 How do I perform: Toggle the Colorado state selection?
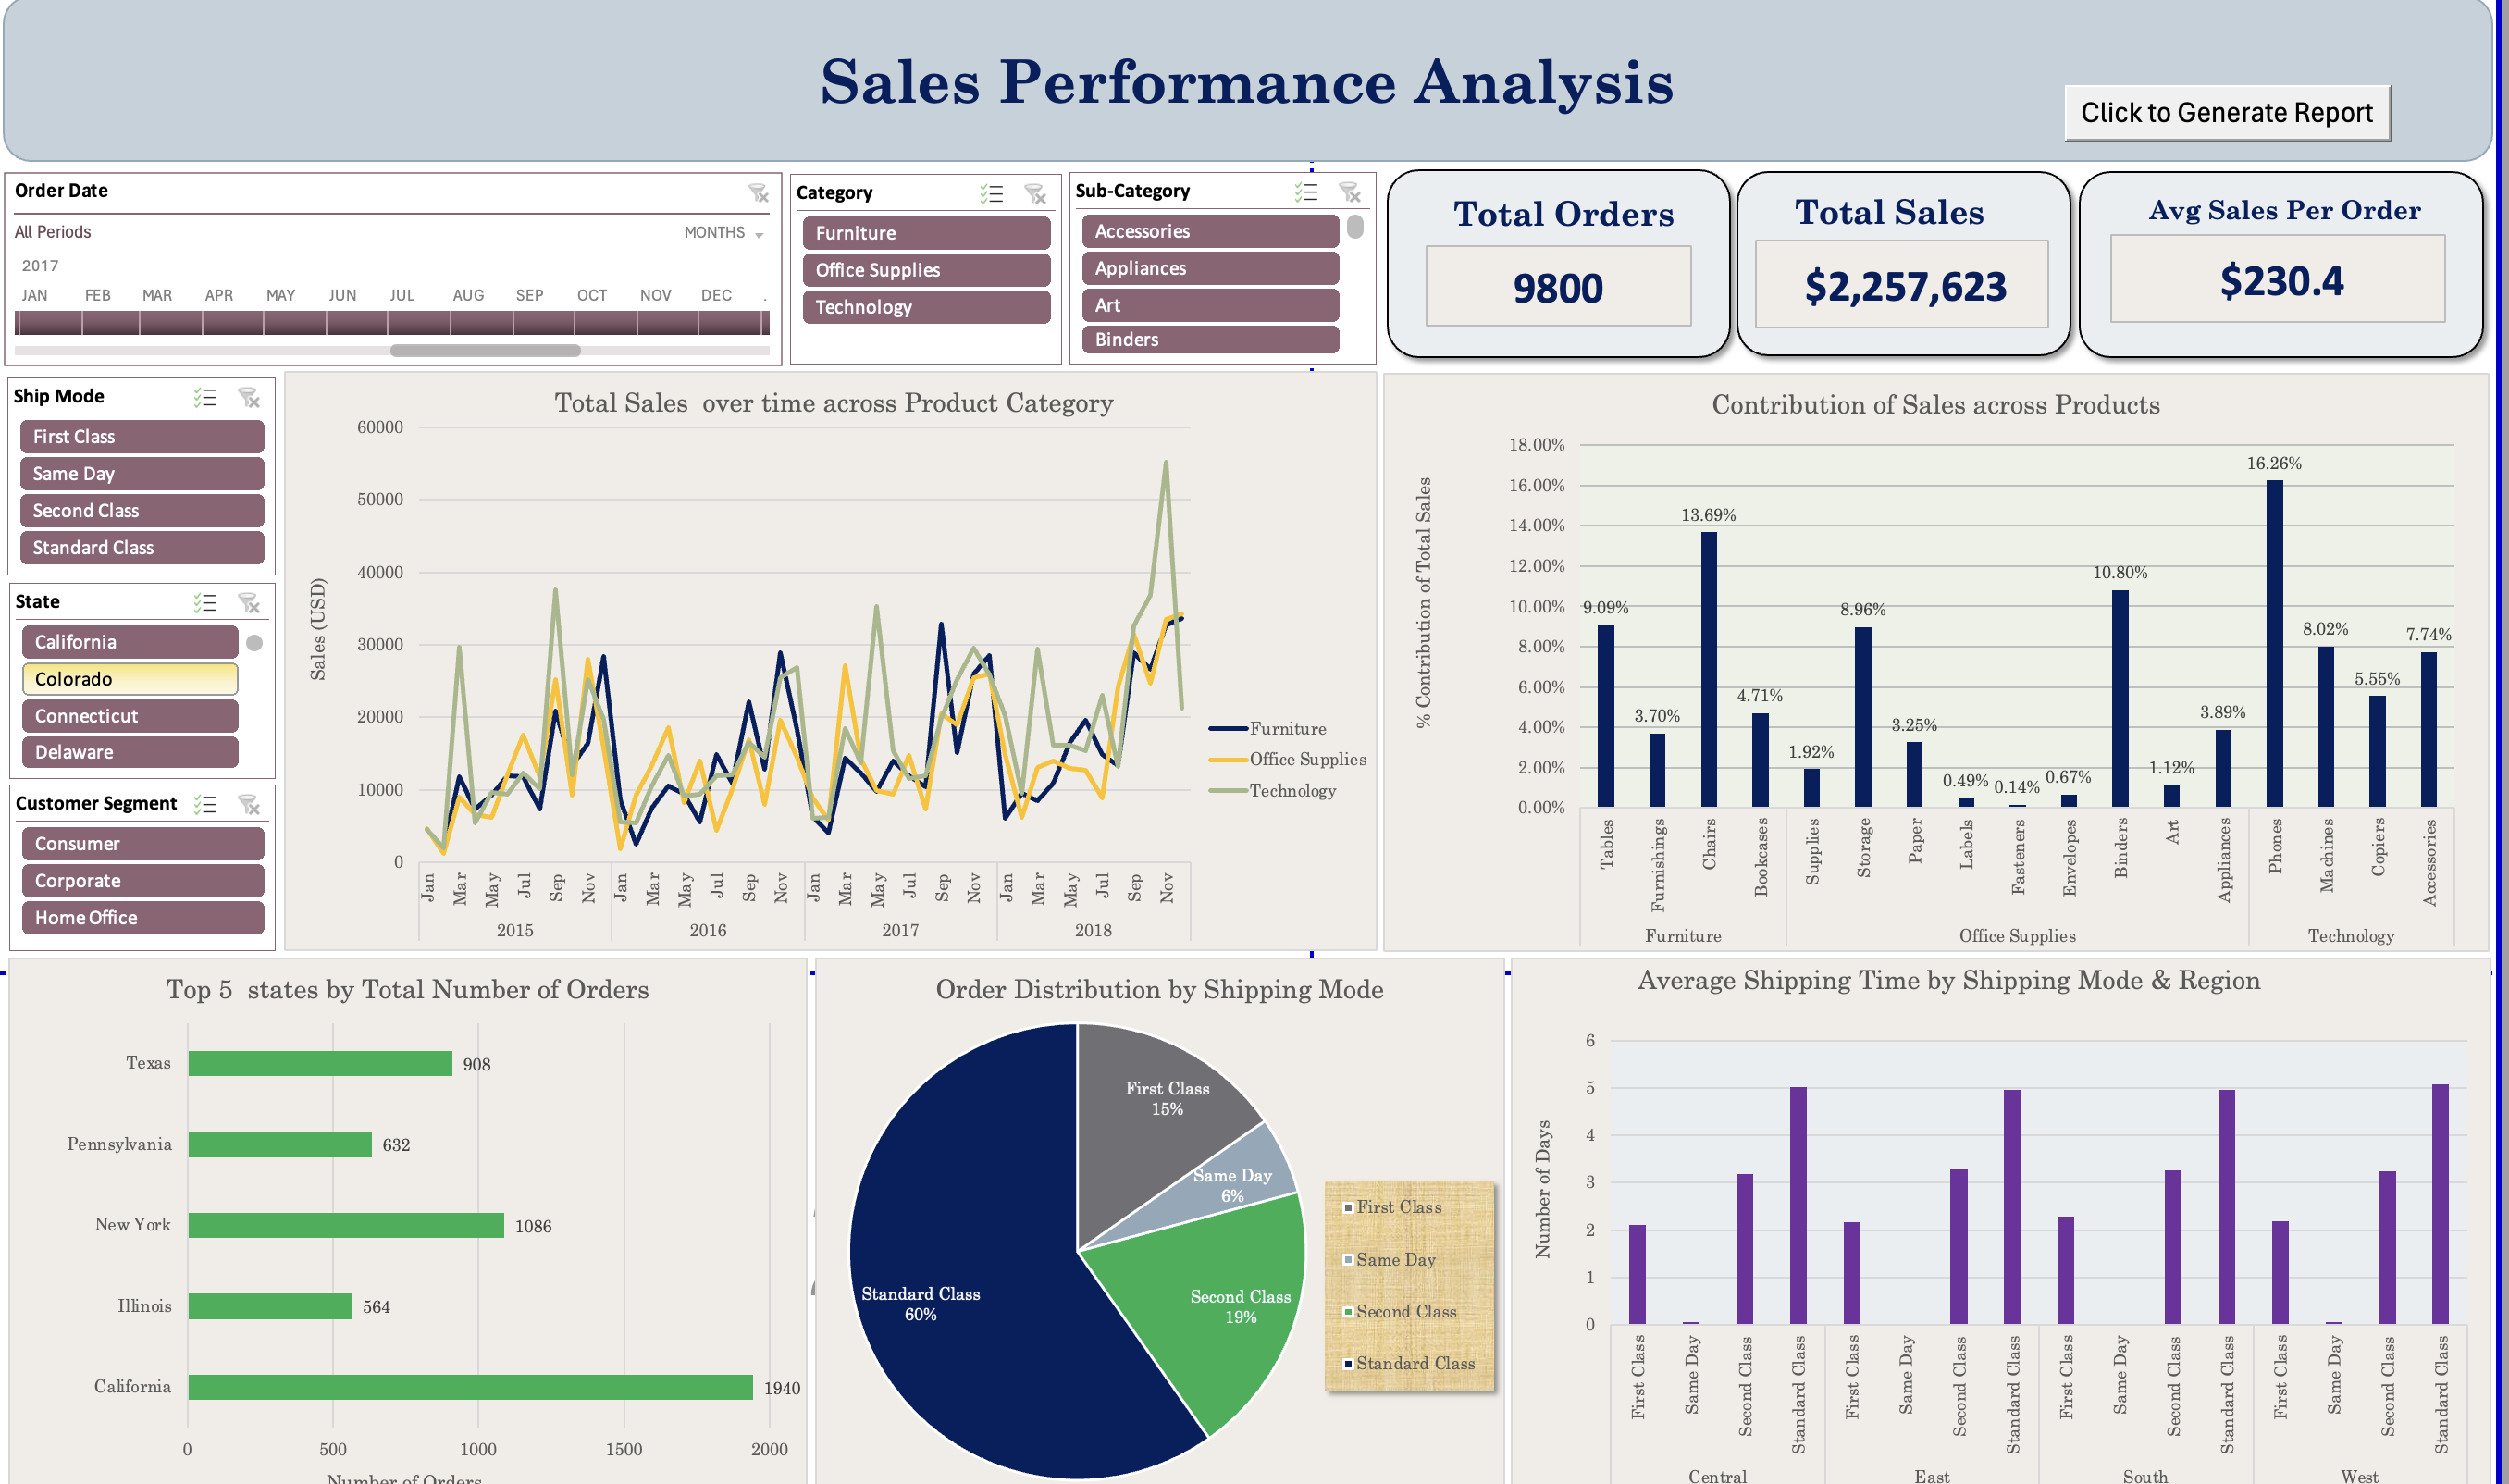pyautogui.click(x=130, y=679)
